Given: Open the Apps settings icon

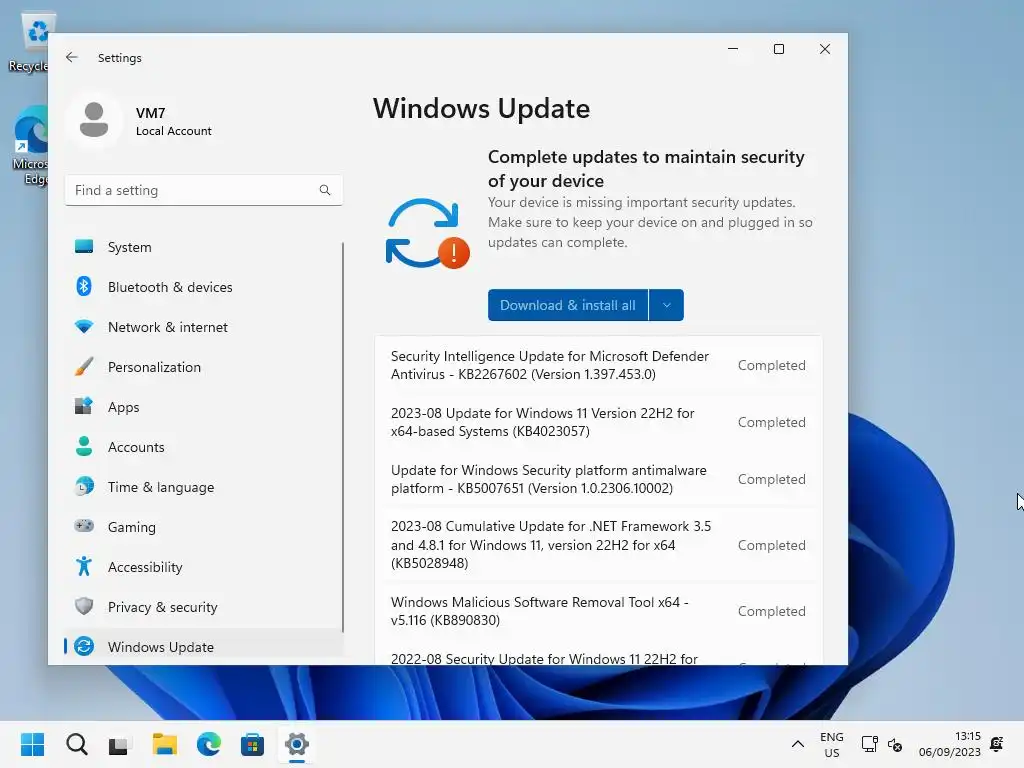Looking at the screenshot, I should [x=84, y=406].
